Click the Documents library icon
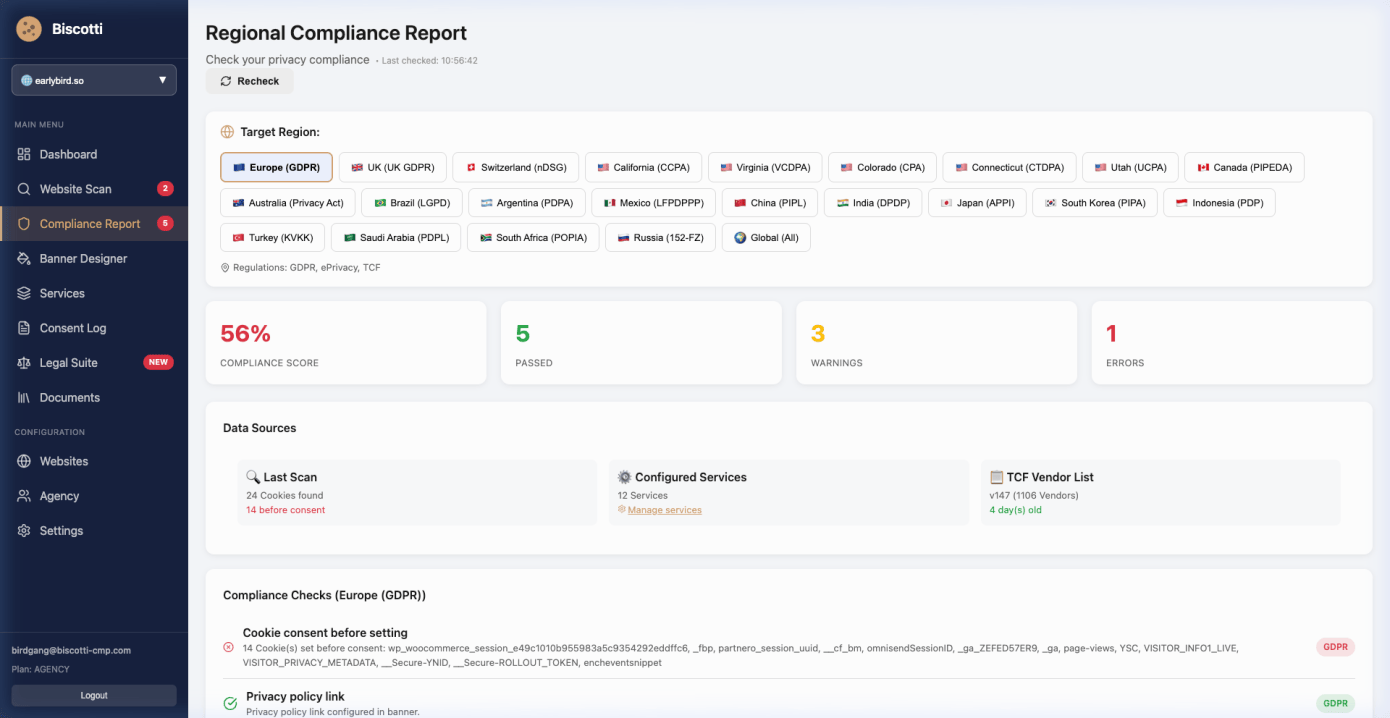The height and width of the screenshot is (718, 1390). [x=24, y=398]
